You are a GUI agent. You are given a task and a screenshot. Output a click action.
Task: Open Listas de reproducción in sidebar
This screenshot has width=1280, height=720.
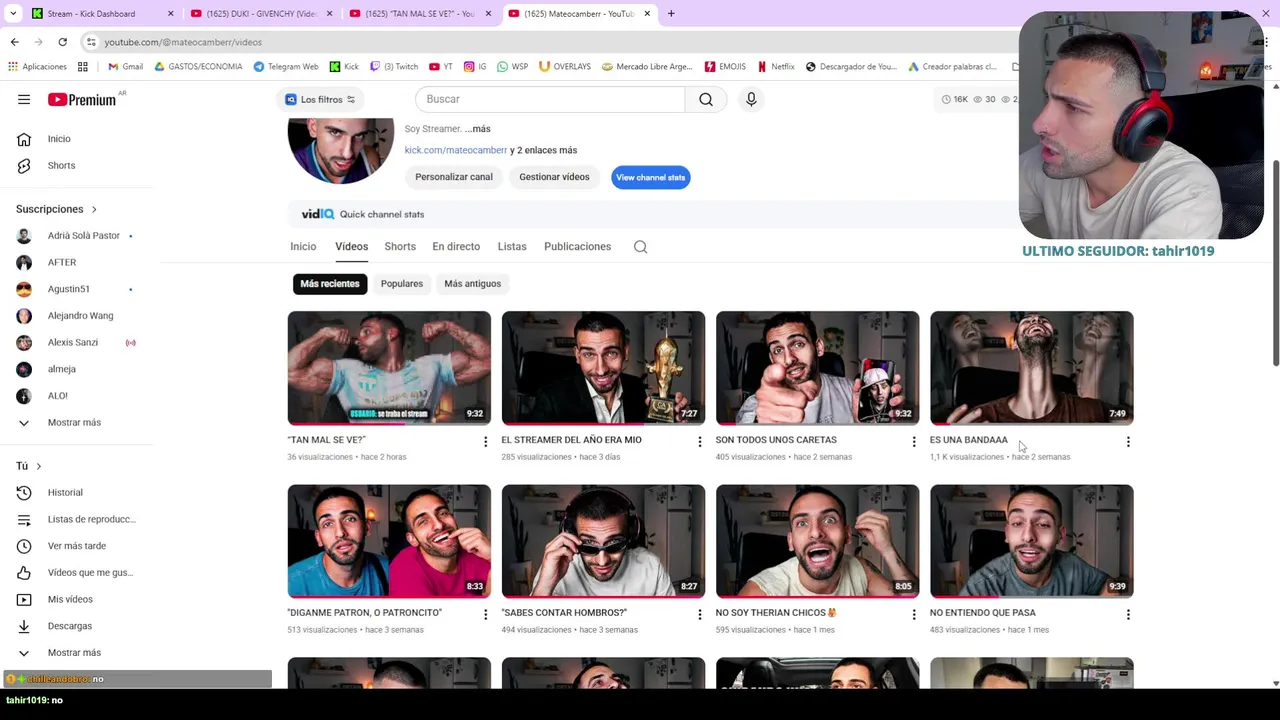click(x=91, y=519)
